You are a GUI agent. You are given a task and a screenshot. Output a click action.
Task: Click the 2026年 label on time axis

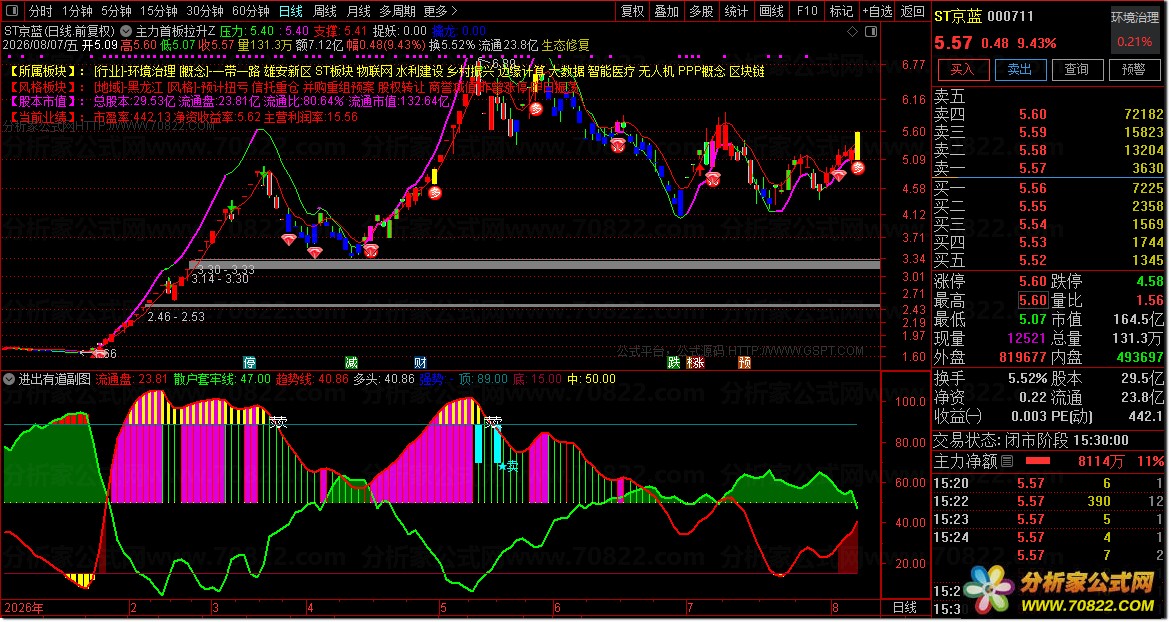tap(23, 608)
